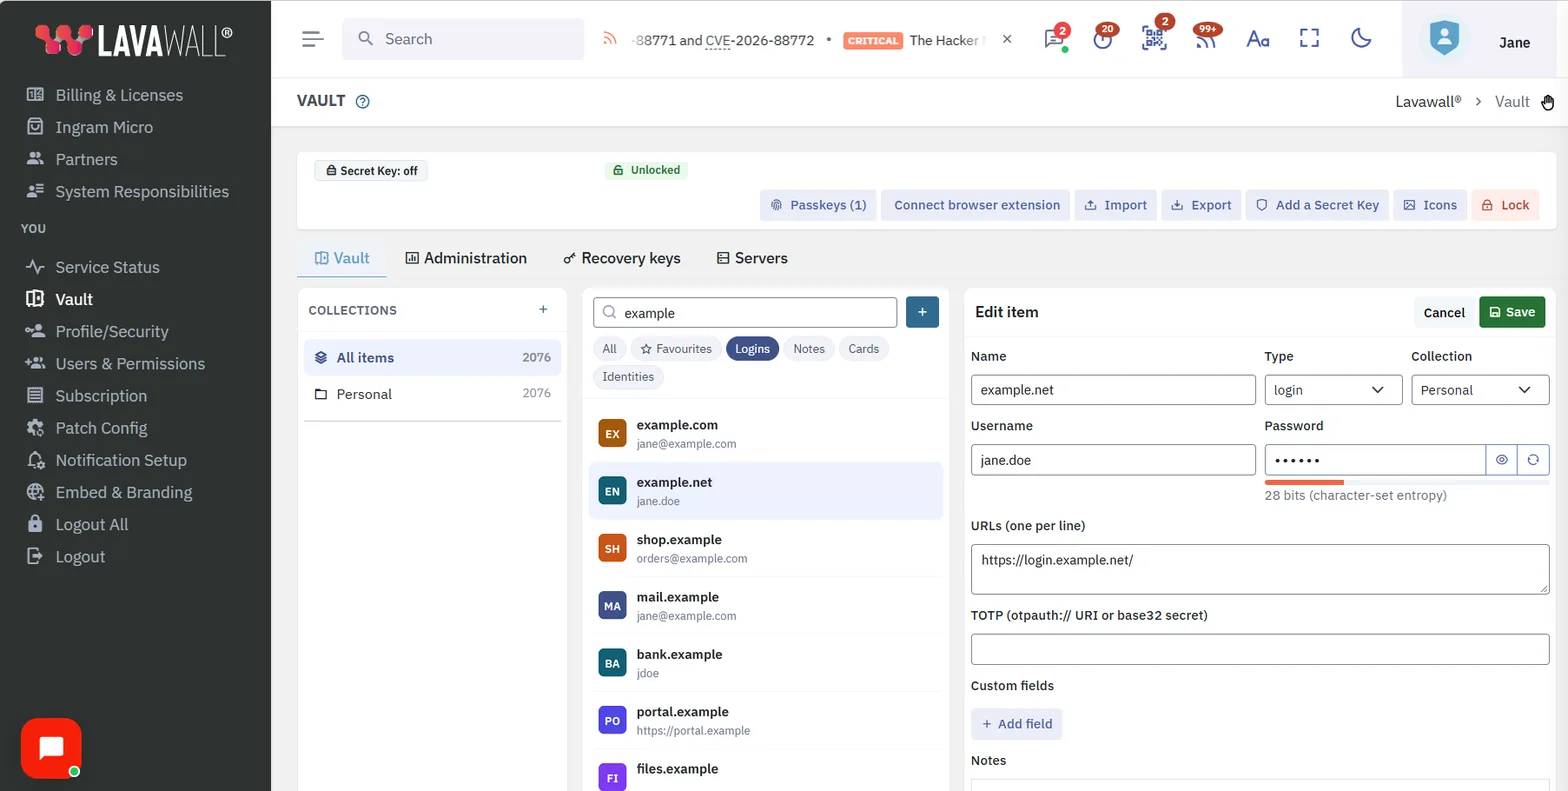
Task: Switch to the Administration tab
Action: tap(466, 258)
